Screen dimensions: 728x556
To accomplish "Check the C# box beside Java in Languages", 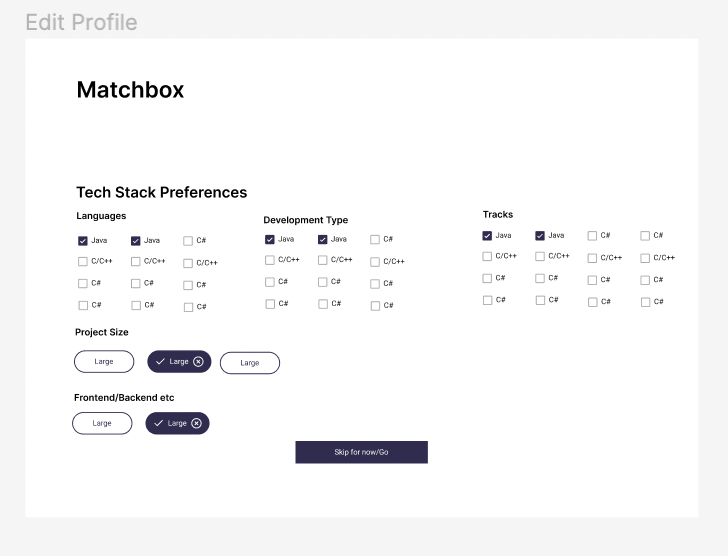I will tap(188, 241).
